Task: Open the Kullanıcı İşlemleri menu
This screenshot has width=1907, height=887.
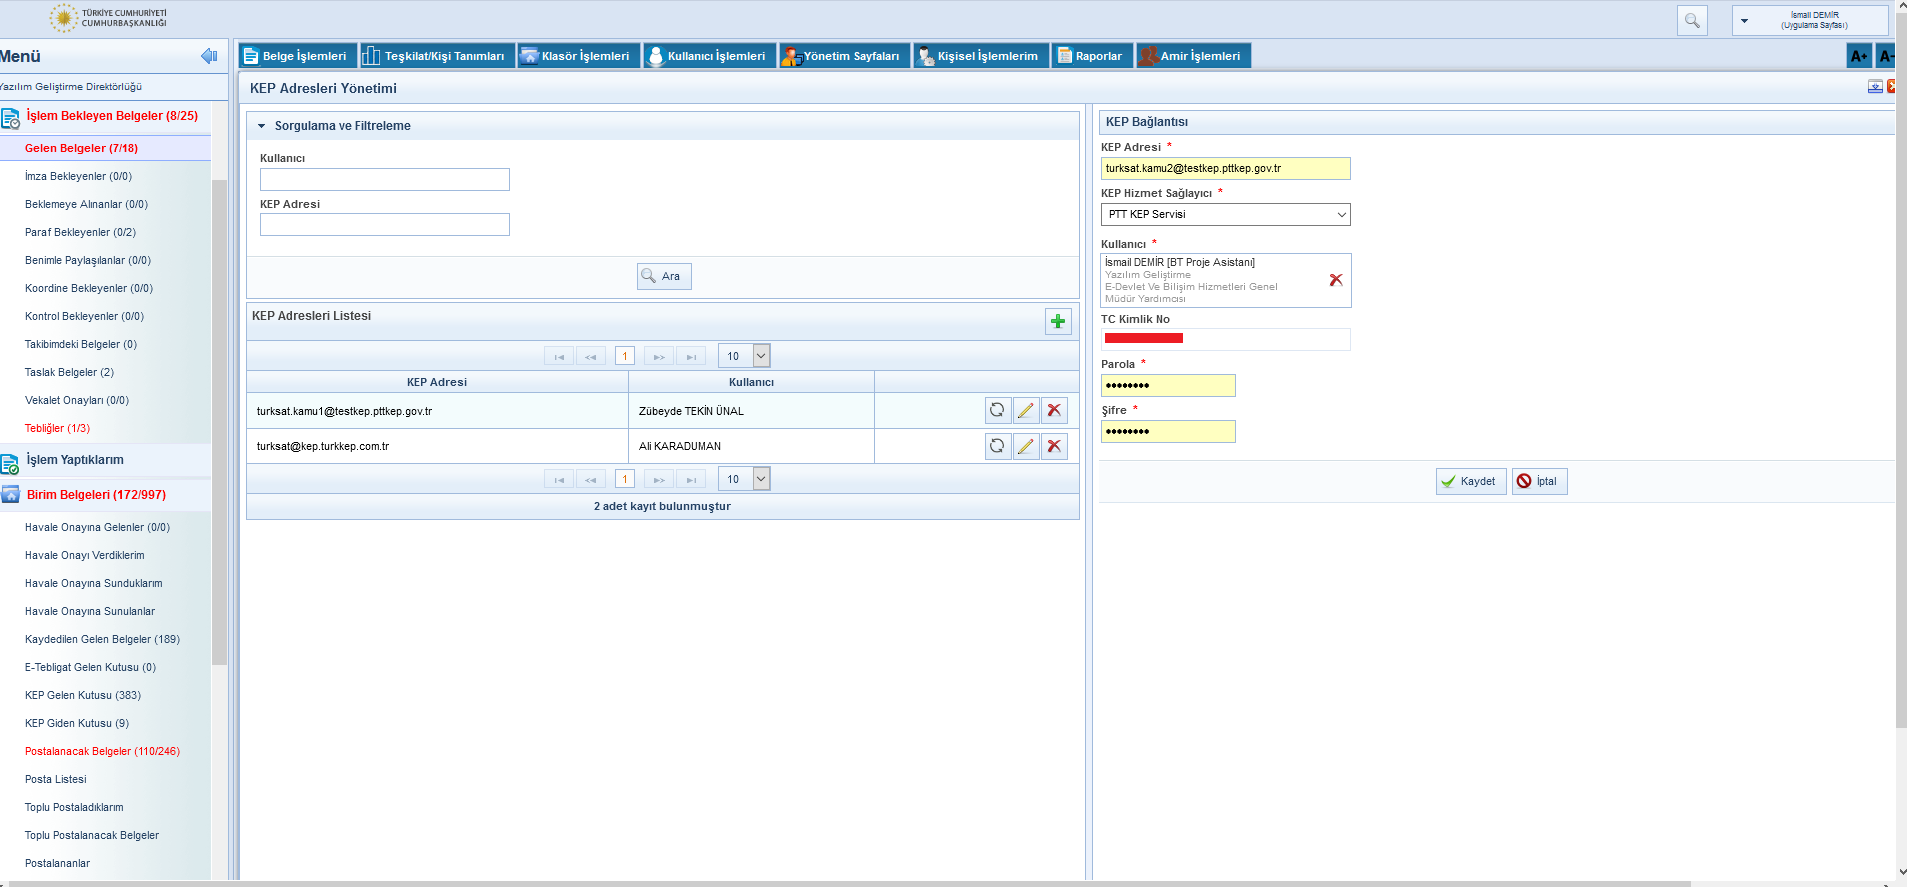Action: tap(708, 56)
